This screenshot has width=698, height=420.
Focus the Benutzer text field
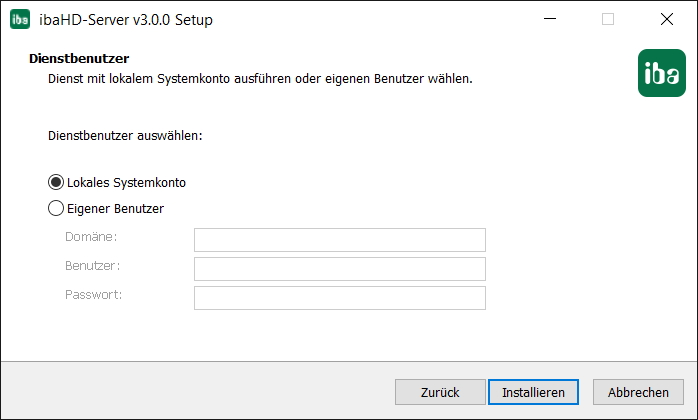coord(339,269)
